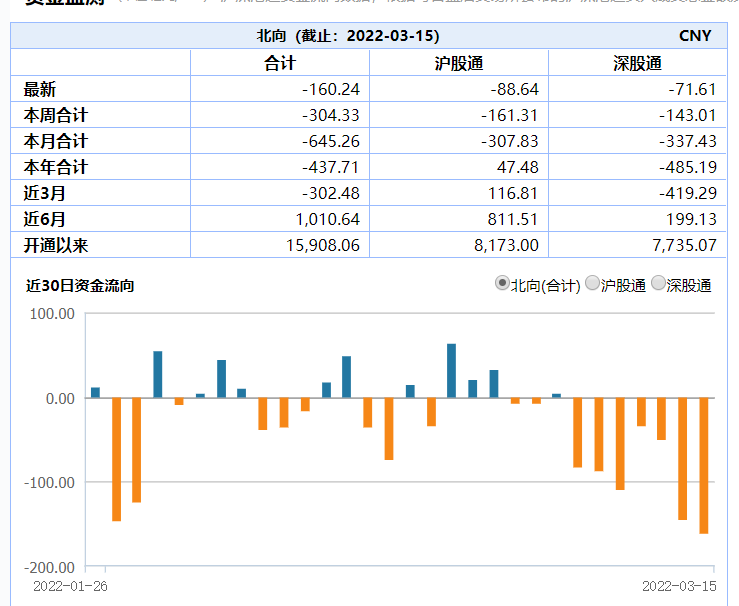Select the 沪股通 radio button above chart
Image resolution: width=739 pixels, height=606 pixels.
[592, 284]
